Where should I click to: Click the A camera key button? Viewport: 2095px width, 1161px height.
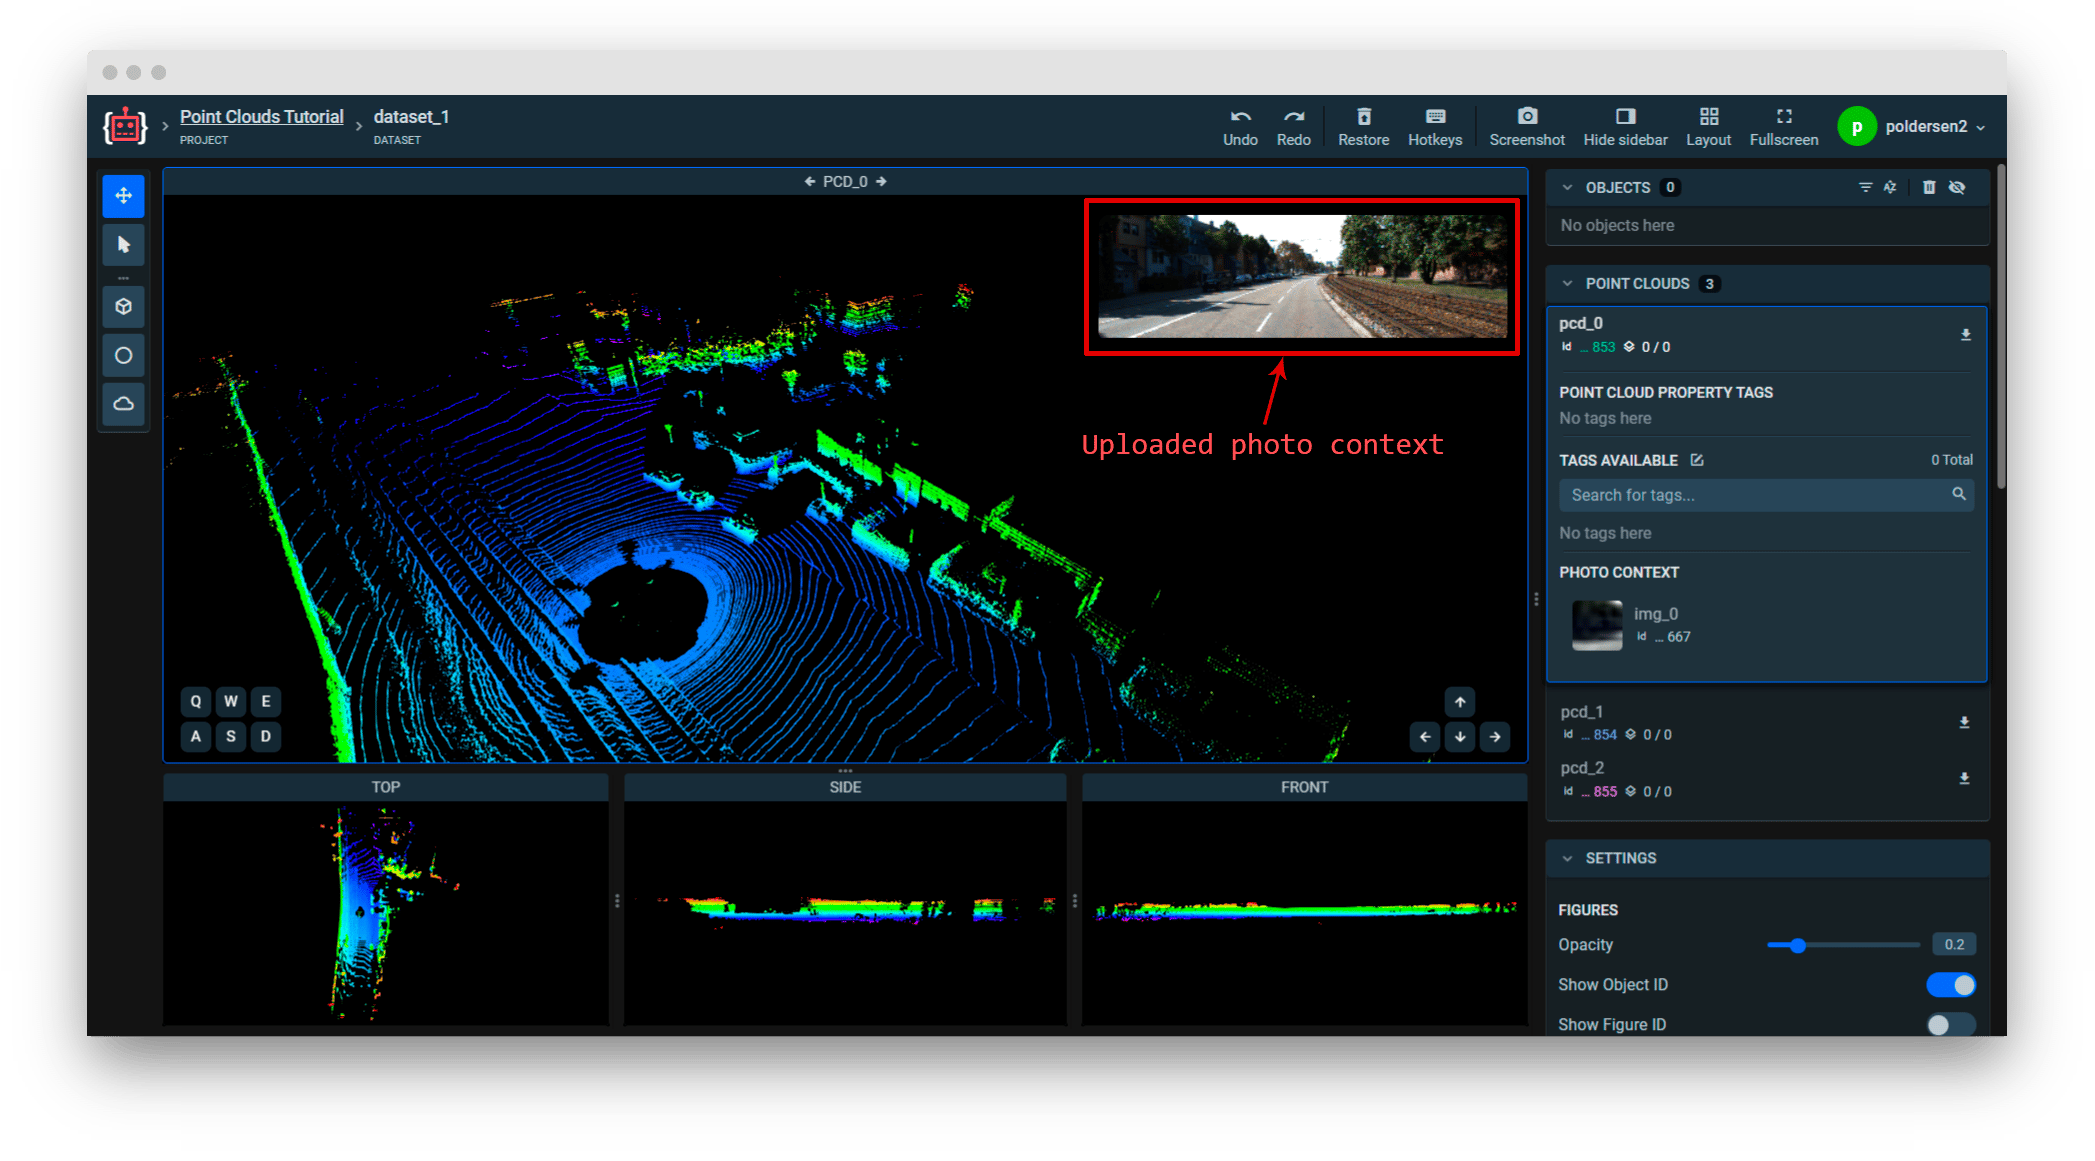coord(196,737)
